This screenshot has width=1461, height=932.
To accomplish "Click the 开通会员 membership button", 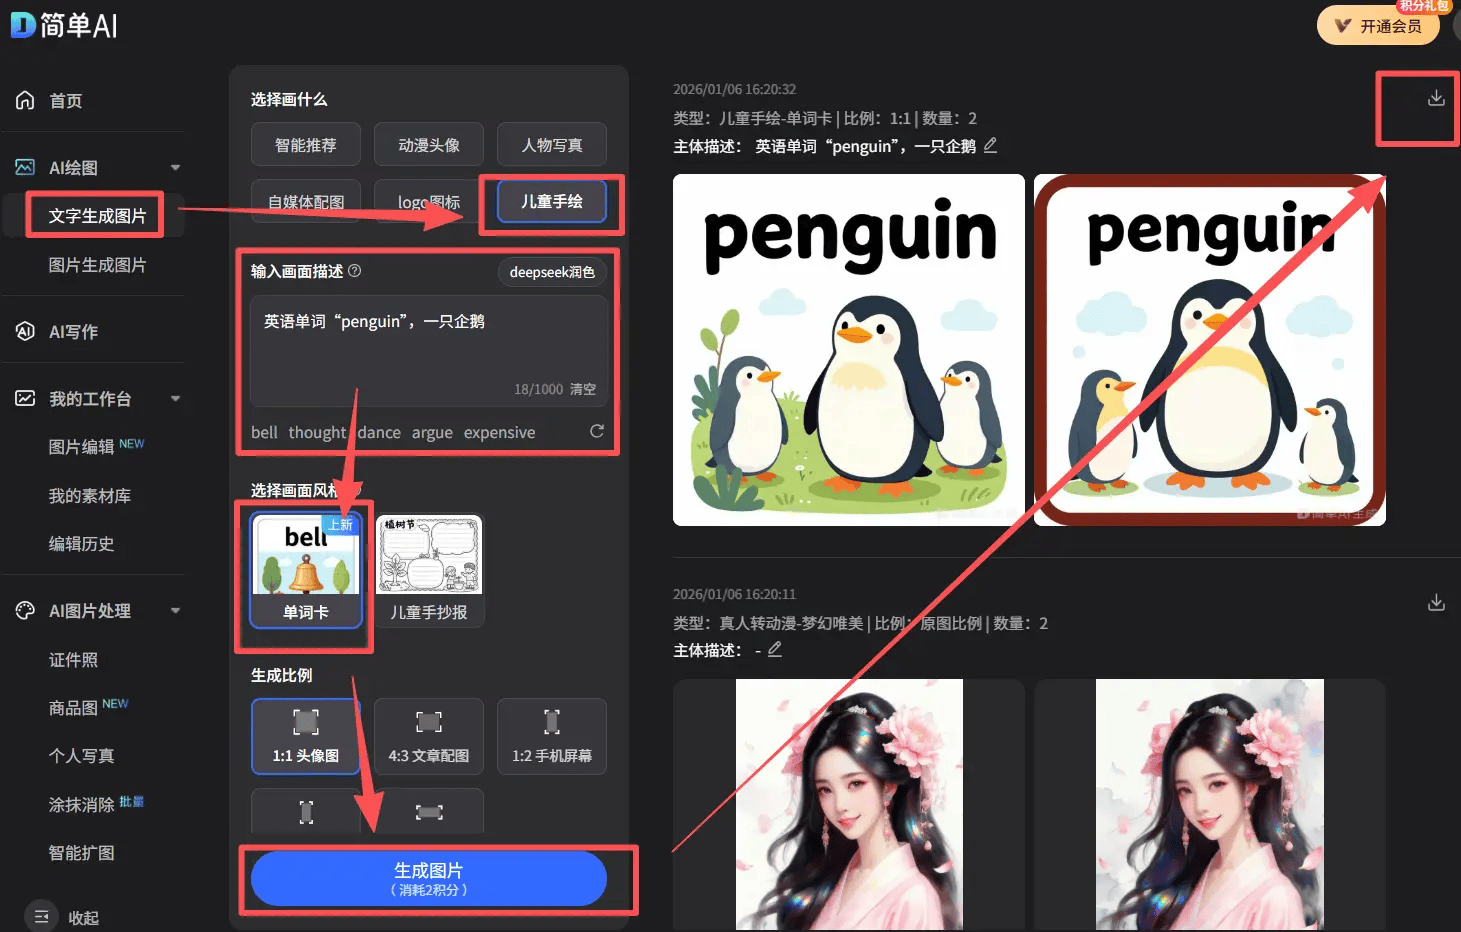I will pyautogui.click(x=1379, y=26).
